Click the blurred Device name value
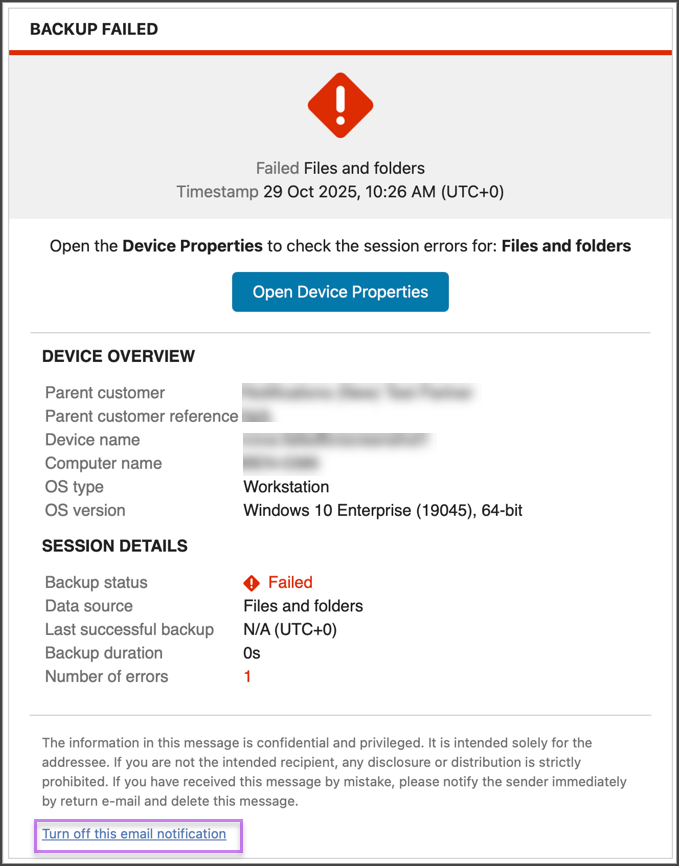This screenshot has width=679, height=866. (336, 440)
